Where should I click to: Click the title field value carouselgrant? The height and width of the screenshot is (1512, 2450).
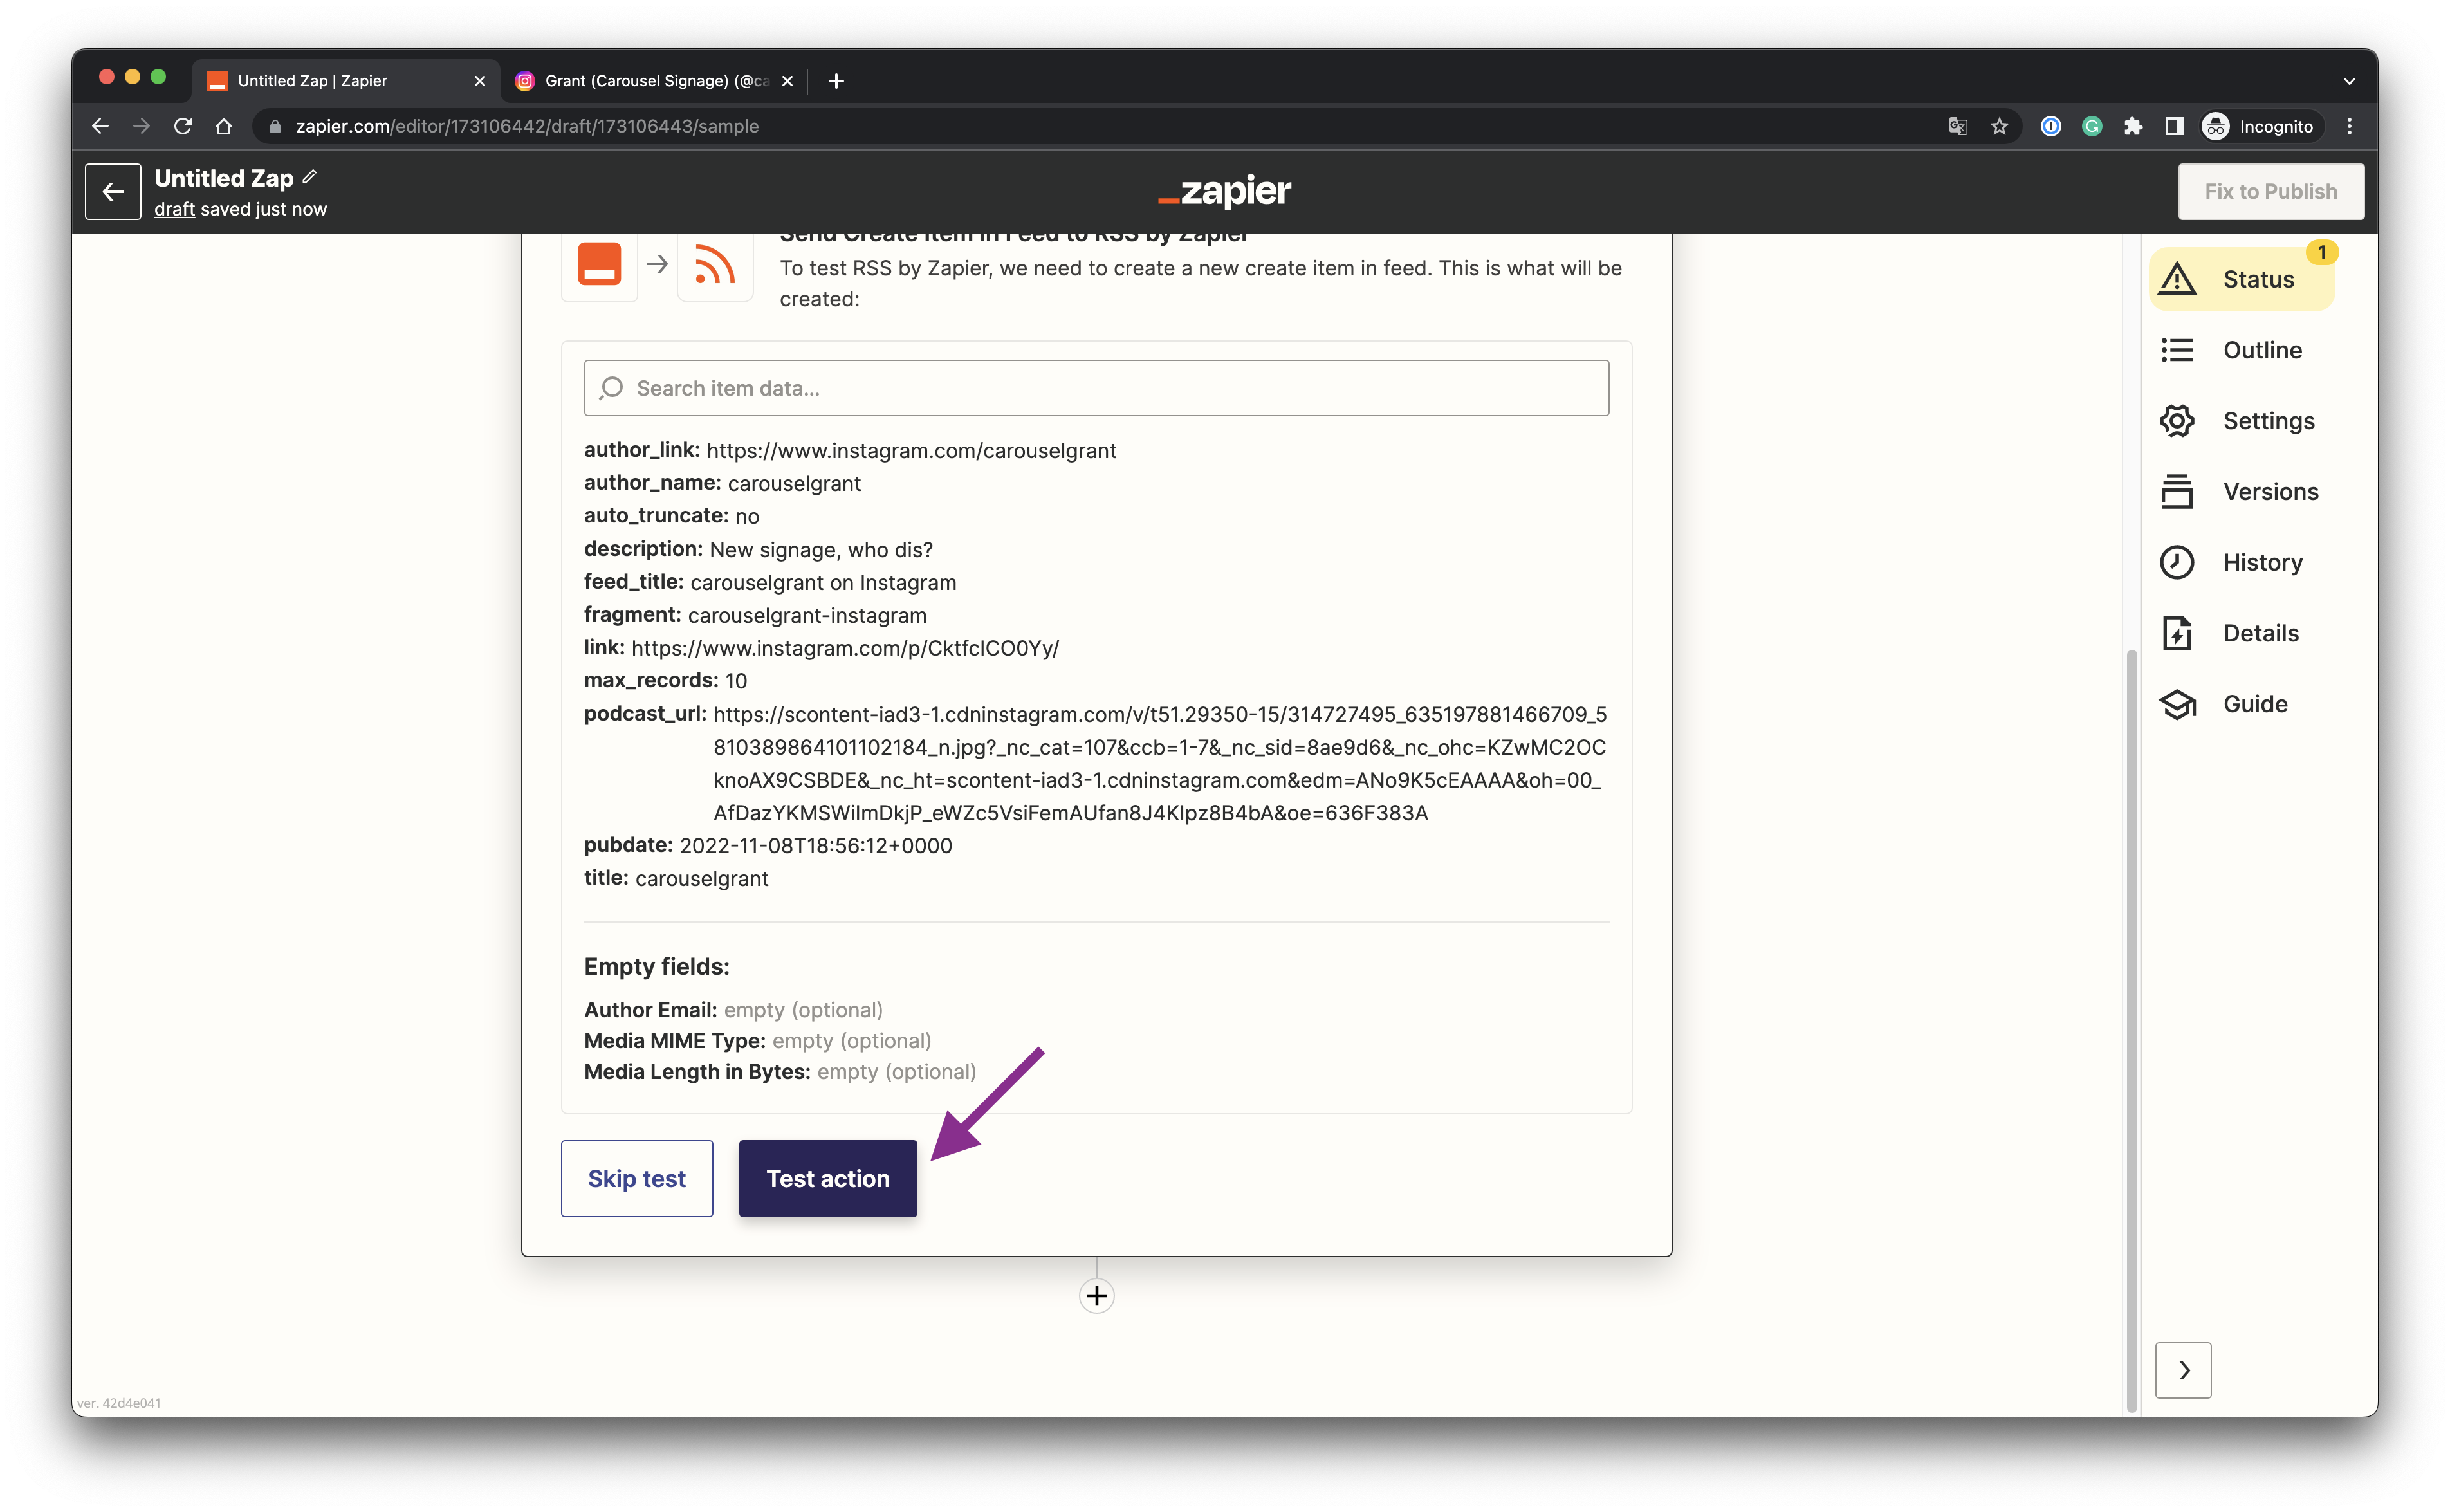click(702, 879)
